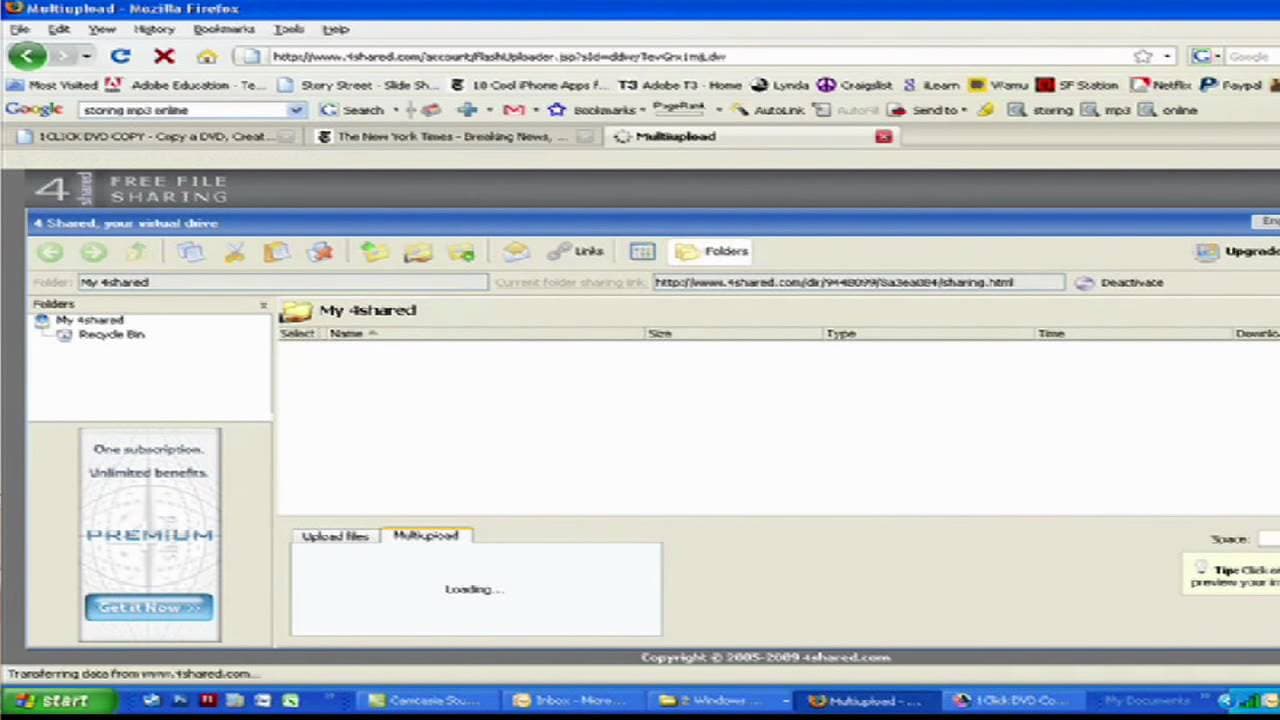Click Adobe Education bookmark
1280x720 pixels.
(x=186, y=86)
